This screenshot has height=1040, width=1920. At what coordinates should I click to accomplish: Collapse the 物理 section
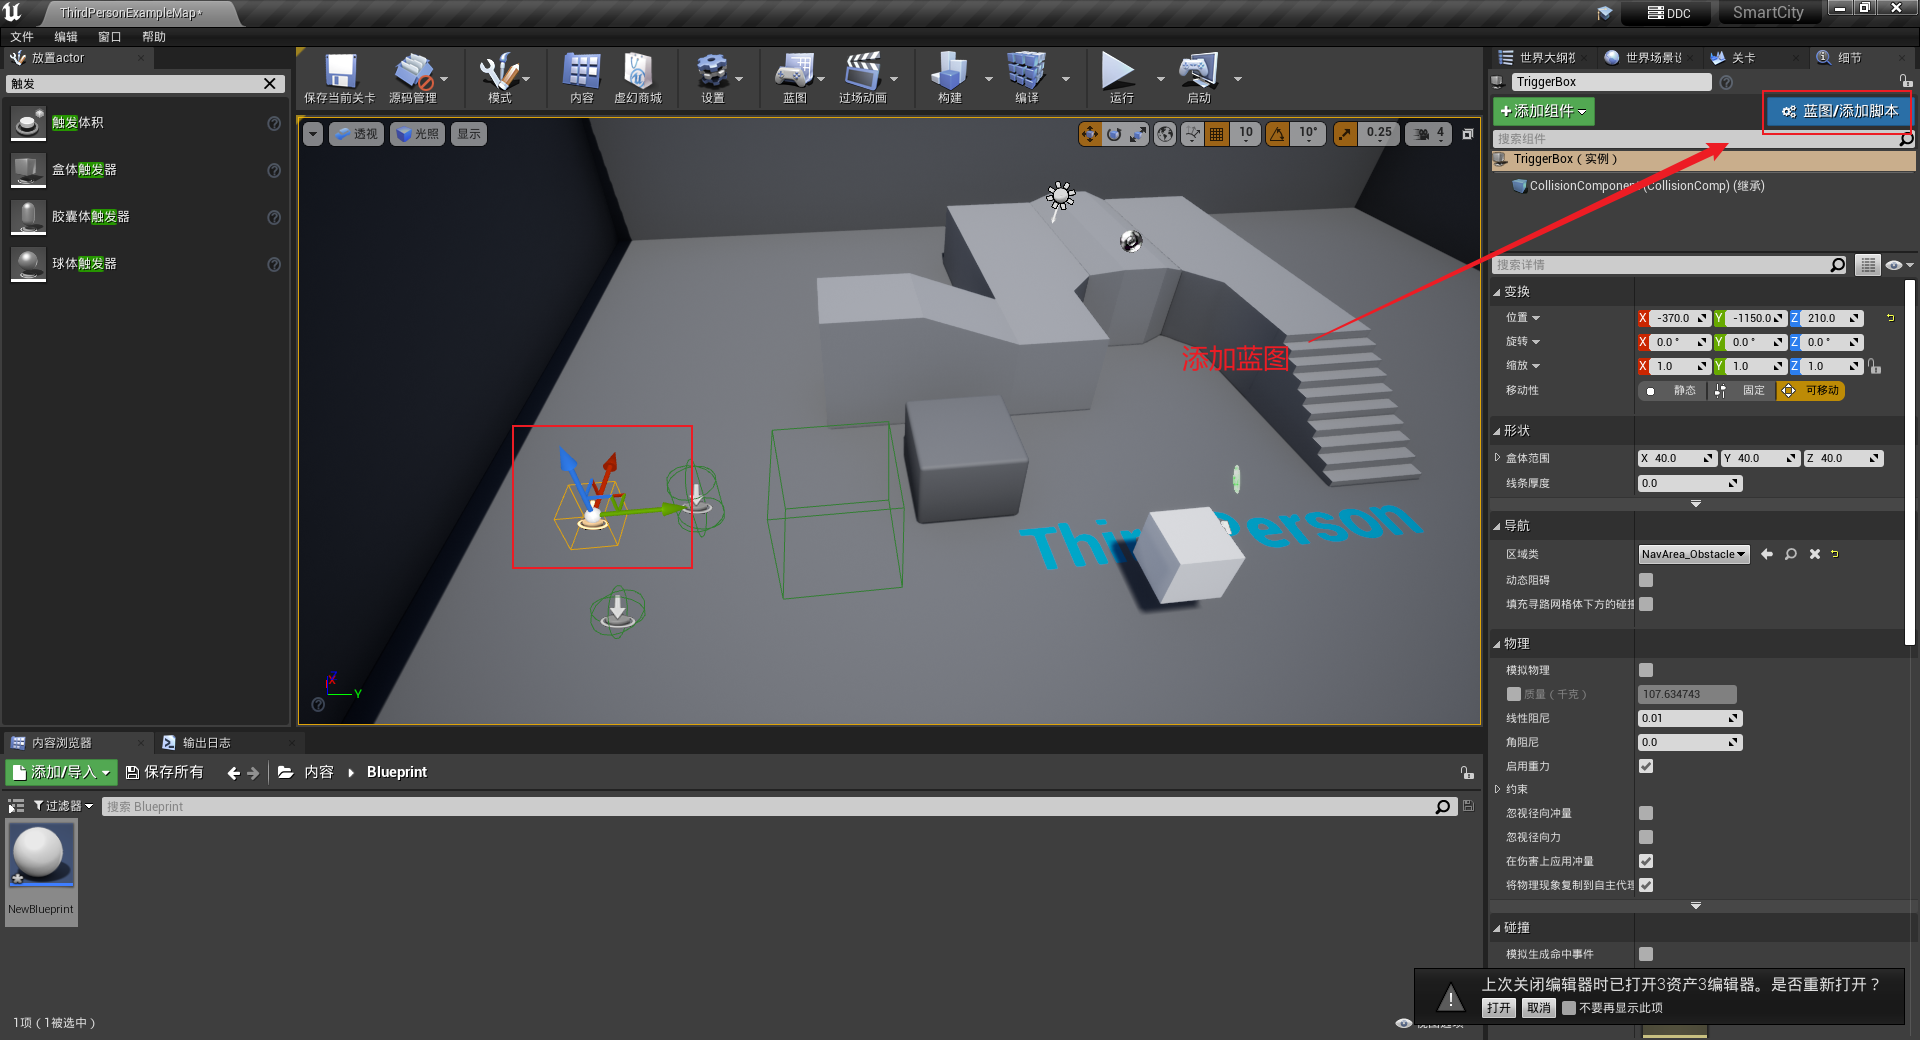point(1497,644)
